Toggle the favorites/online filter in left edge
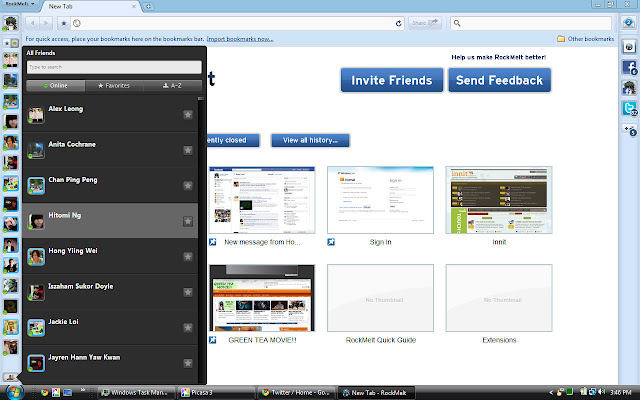Screen dimensions: 640x400 (11, 43)
